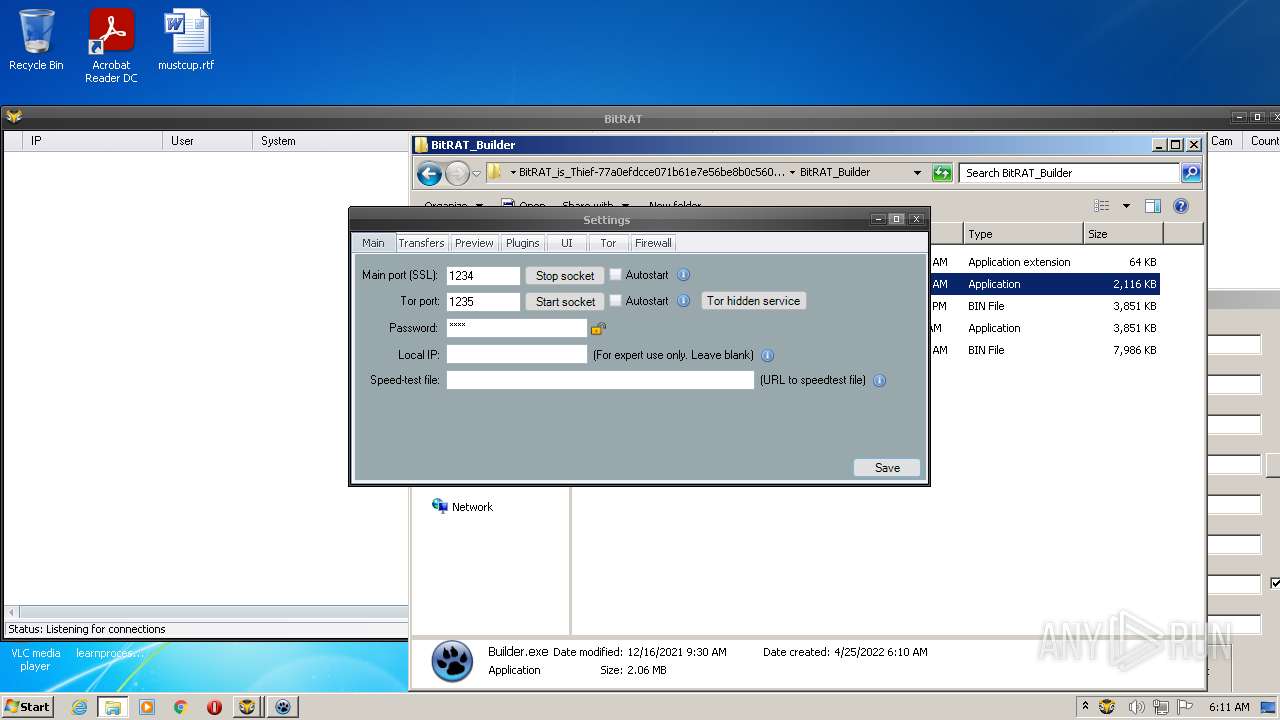Open Internet Explorer from taskbar
The height and width of the screenshot is (720, 1280).
pos(79,707)
